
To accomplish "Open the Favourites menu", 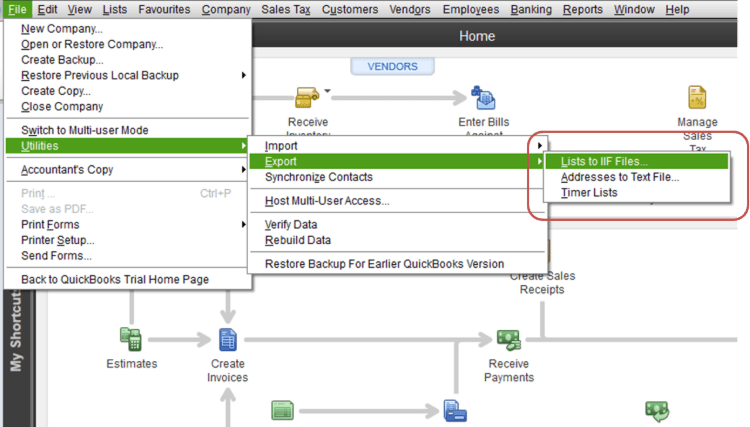I will (x=164, y=9).
